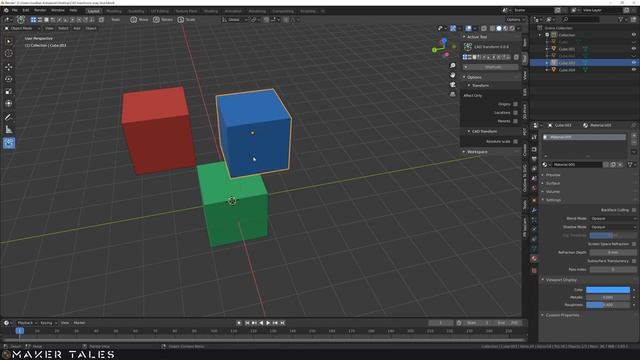Screen dimensions: 640x360
Task: Expand the Surface panel in material properties
Action: 553,183
